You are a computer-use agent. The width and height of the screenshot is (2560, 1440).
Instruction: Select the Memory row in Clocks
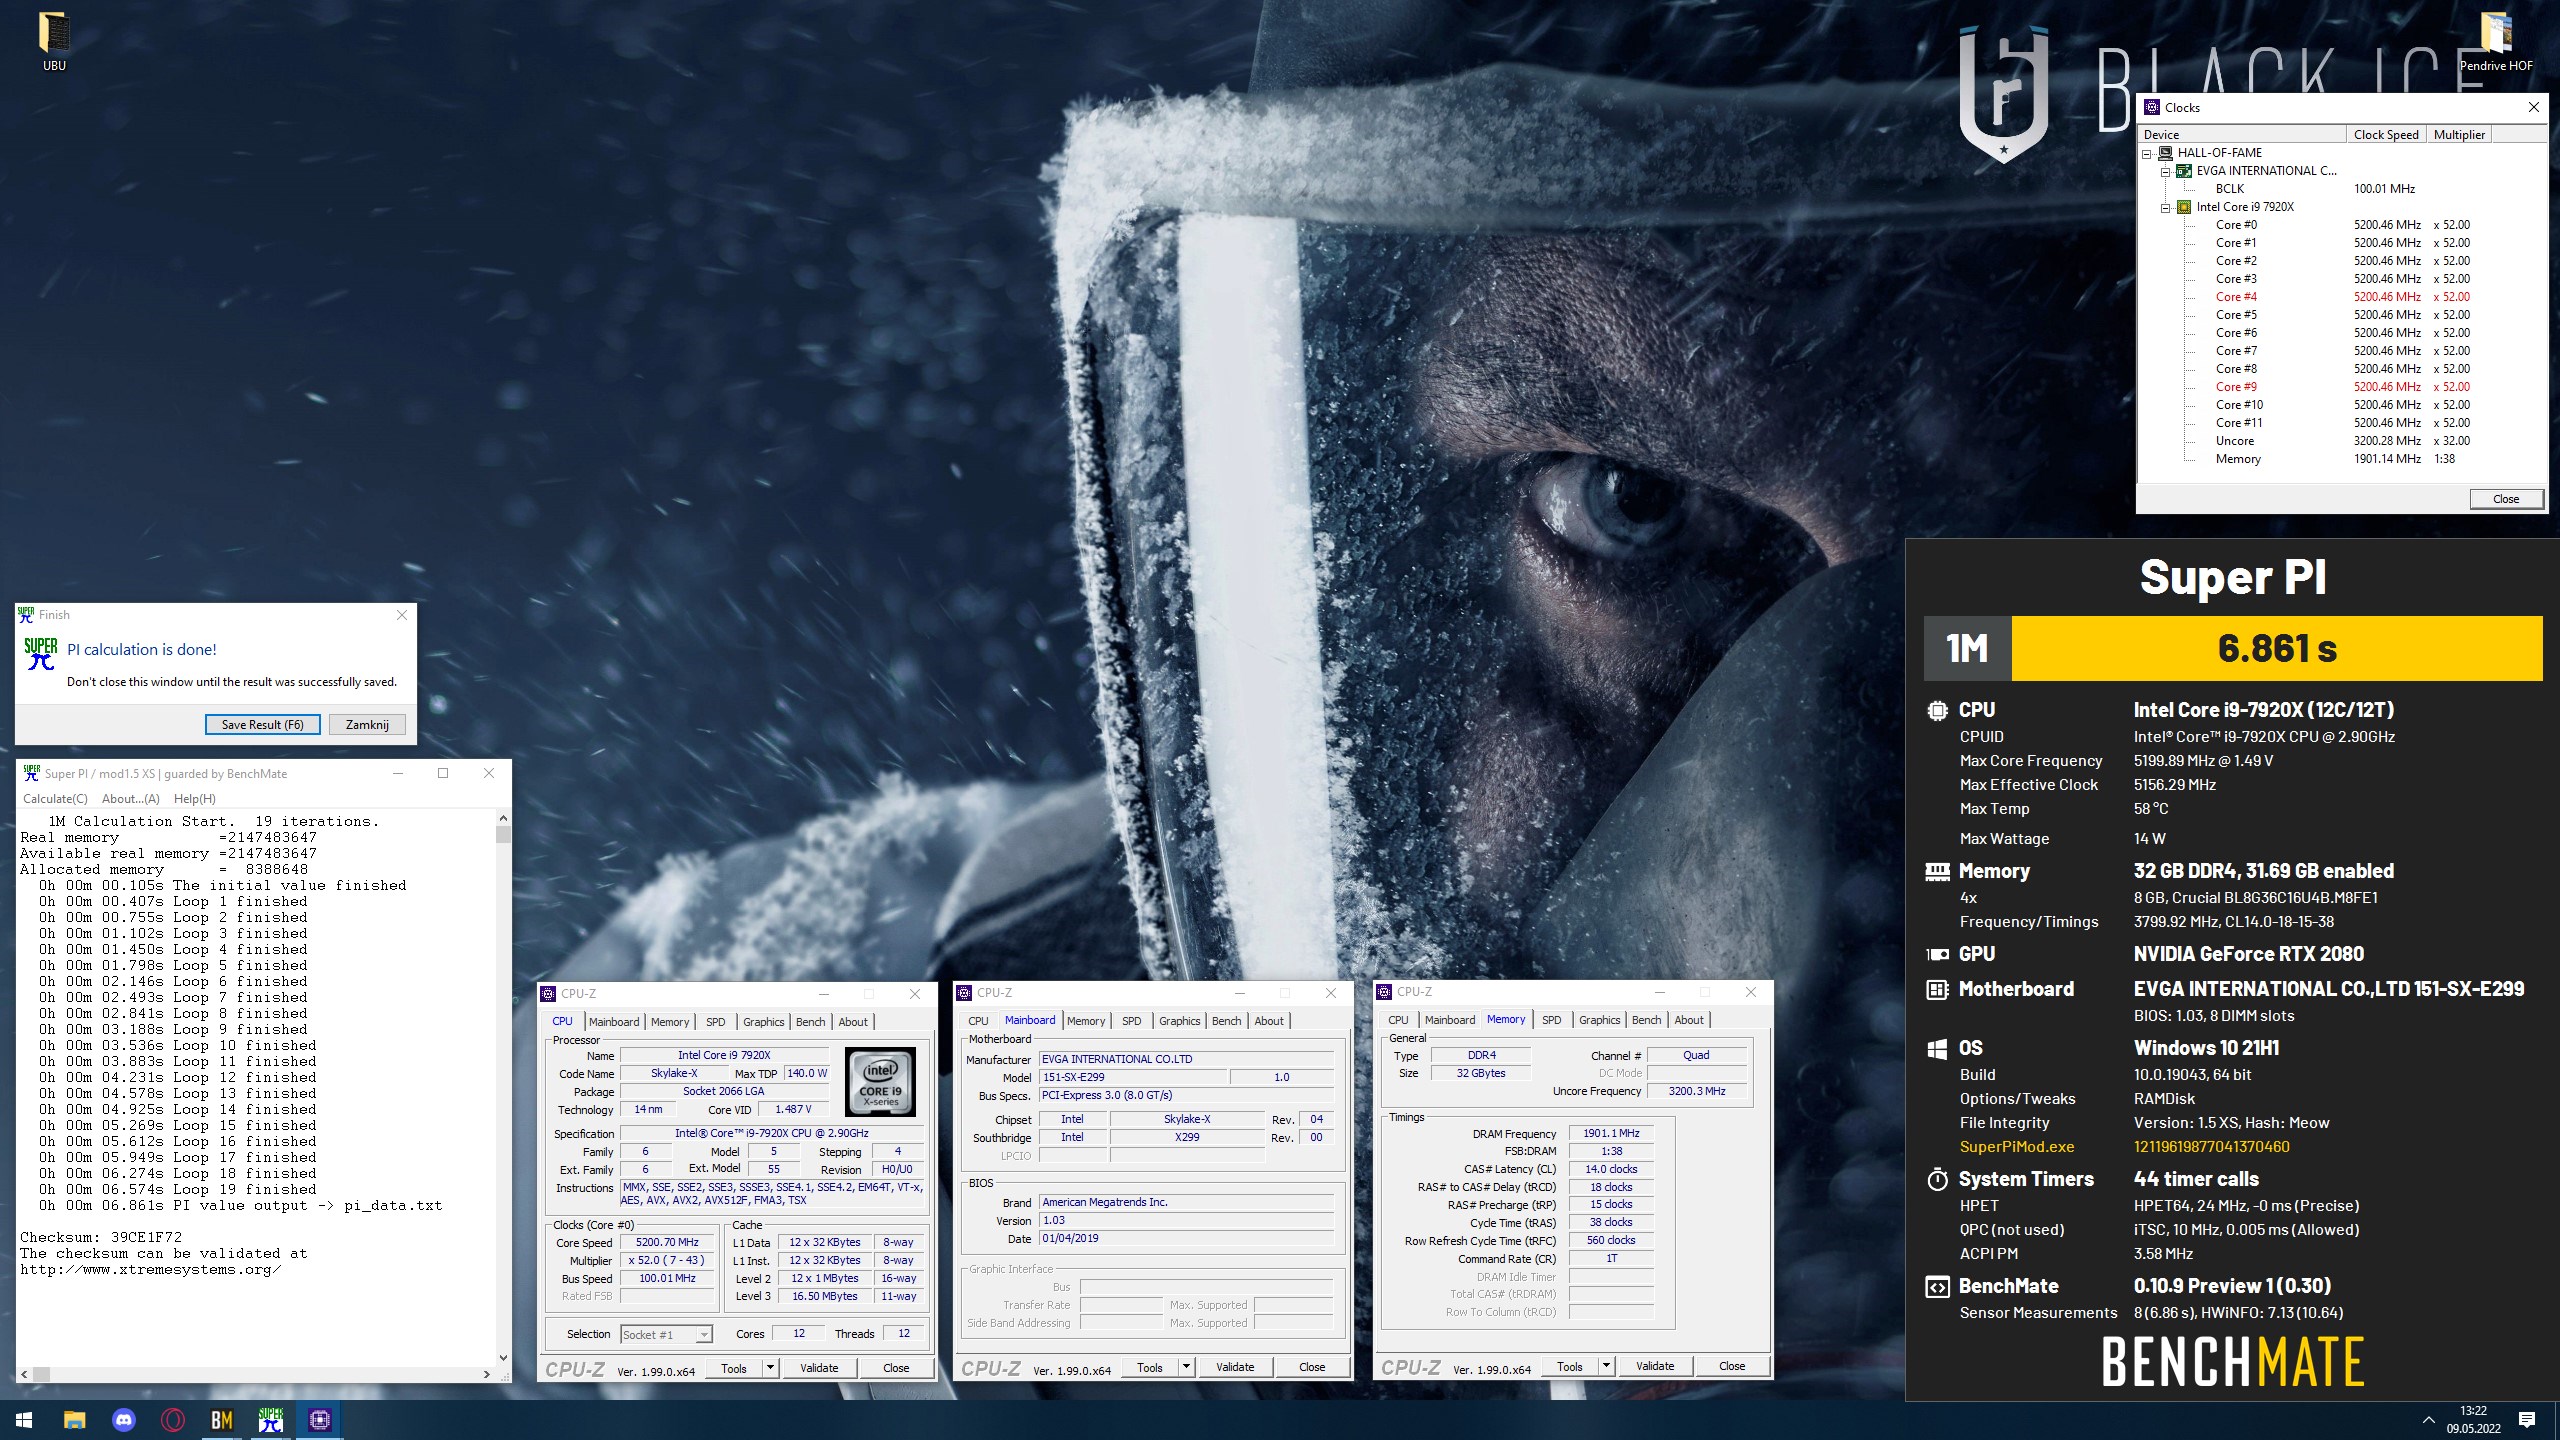coord(2342,459)
